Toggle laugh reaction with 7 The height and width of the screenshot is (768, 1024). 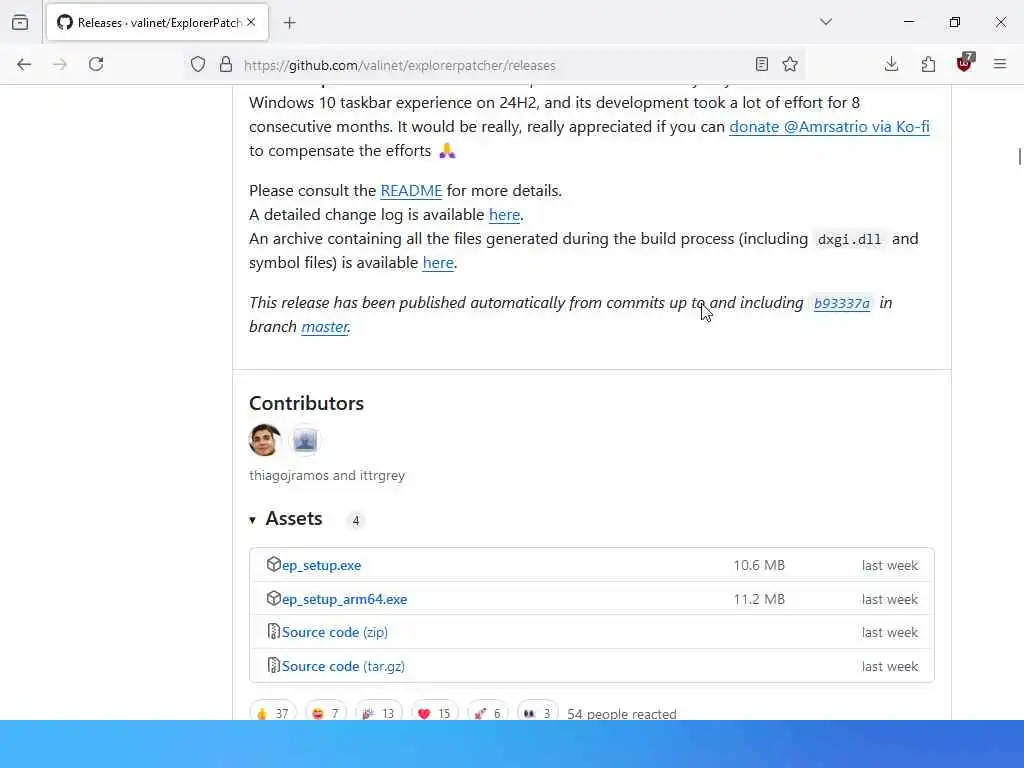point(326,713)
